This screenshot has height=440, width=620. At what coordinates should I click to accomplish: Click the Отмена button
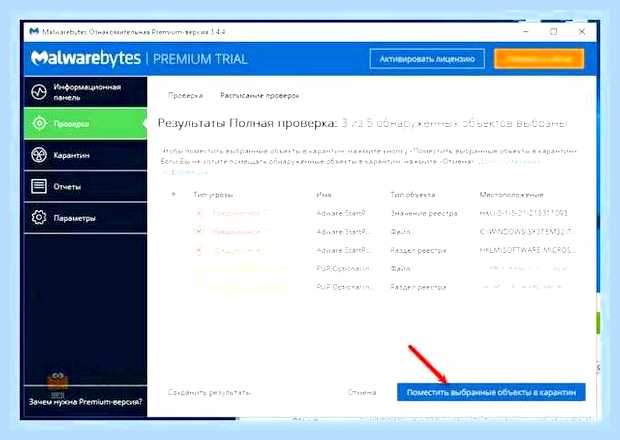pyautogui.click(x=362, y=393)
